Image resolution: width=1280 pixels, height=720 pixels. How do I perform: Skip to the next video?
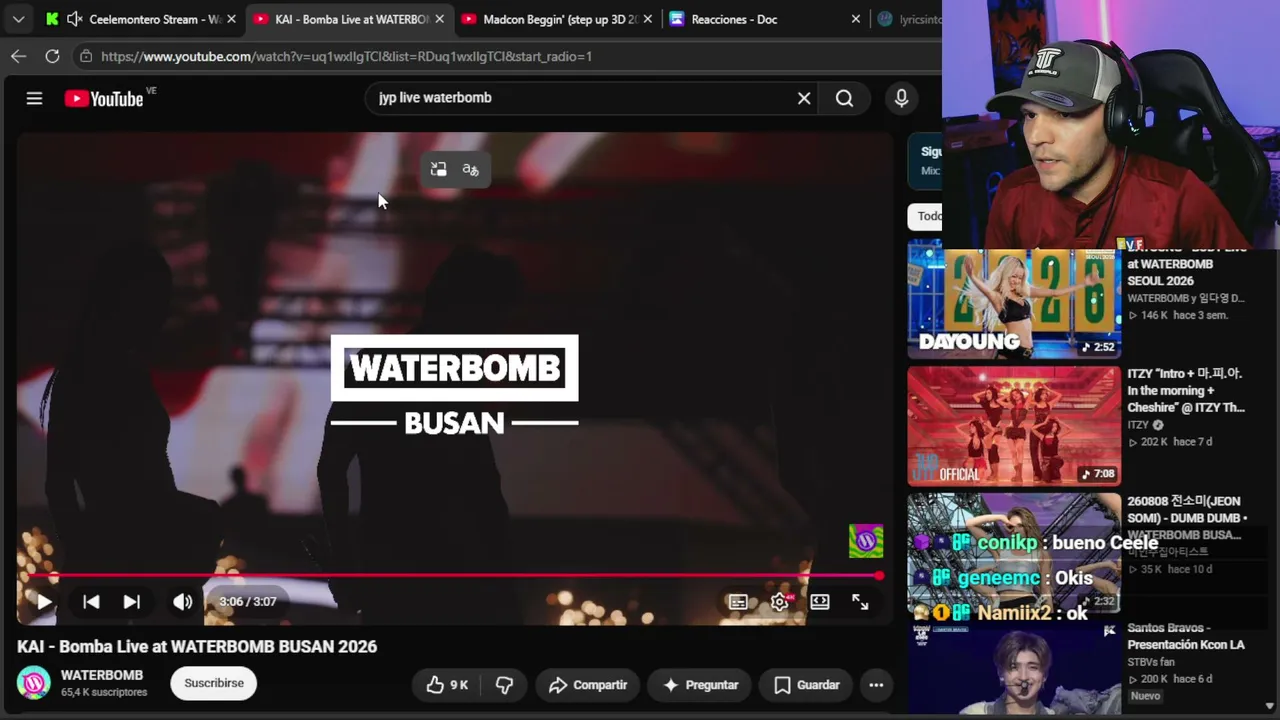click(131, 602)
